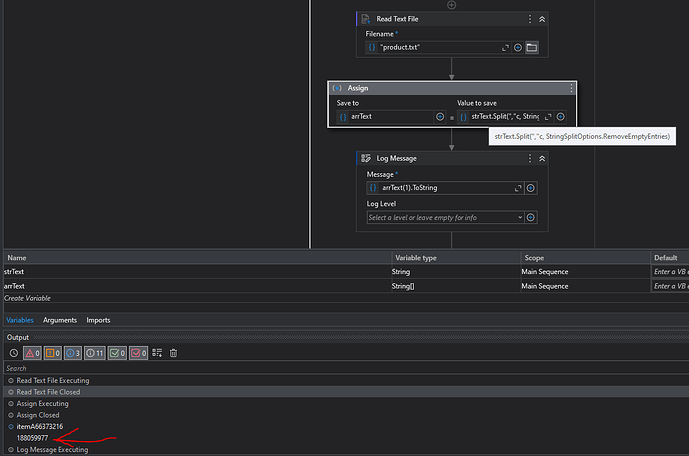Click the Default column header
Screen dimensions: 689x456
point(670,258)
